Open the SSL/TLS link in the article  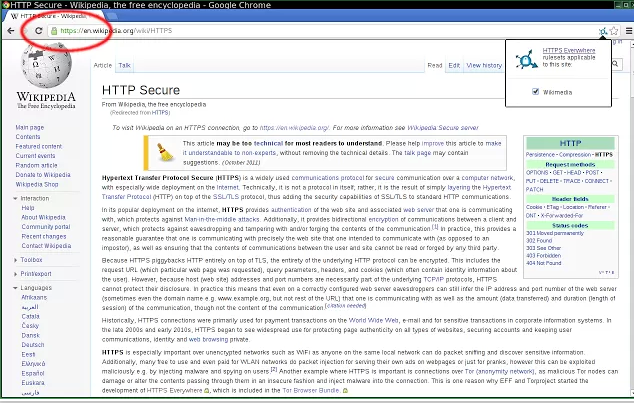pyautogui.click(x=226, y=197)
